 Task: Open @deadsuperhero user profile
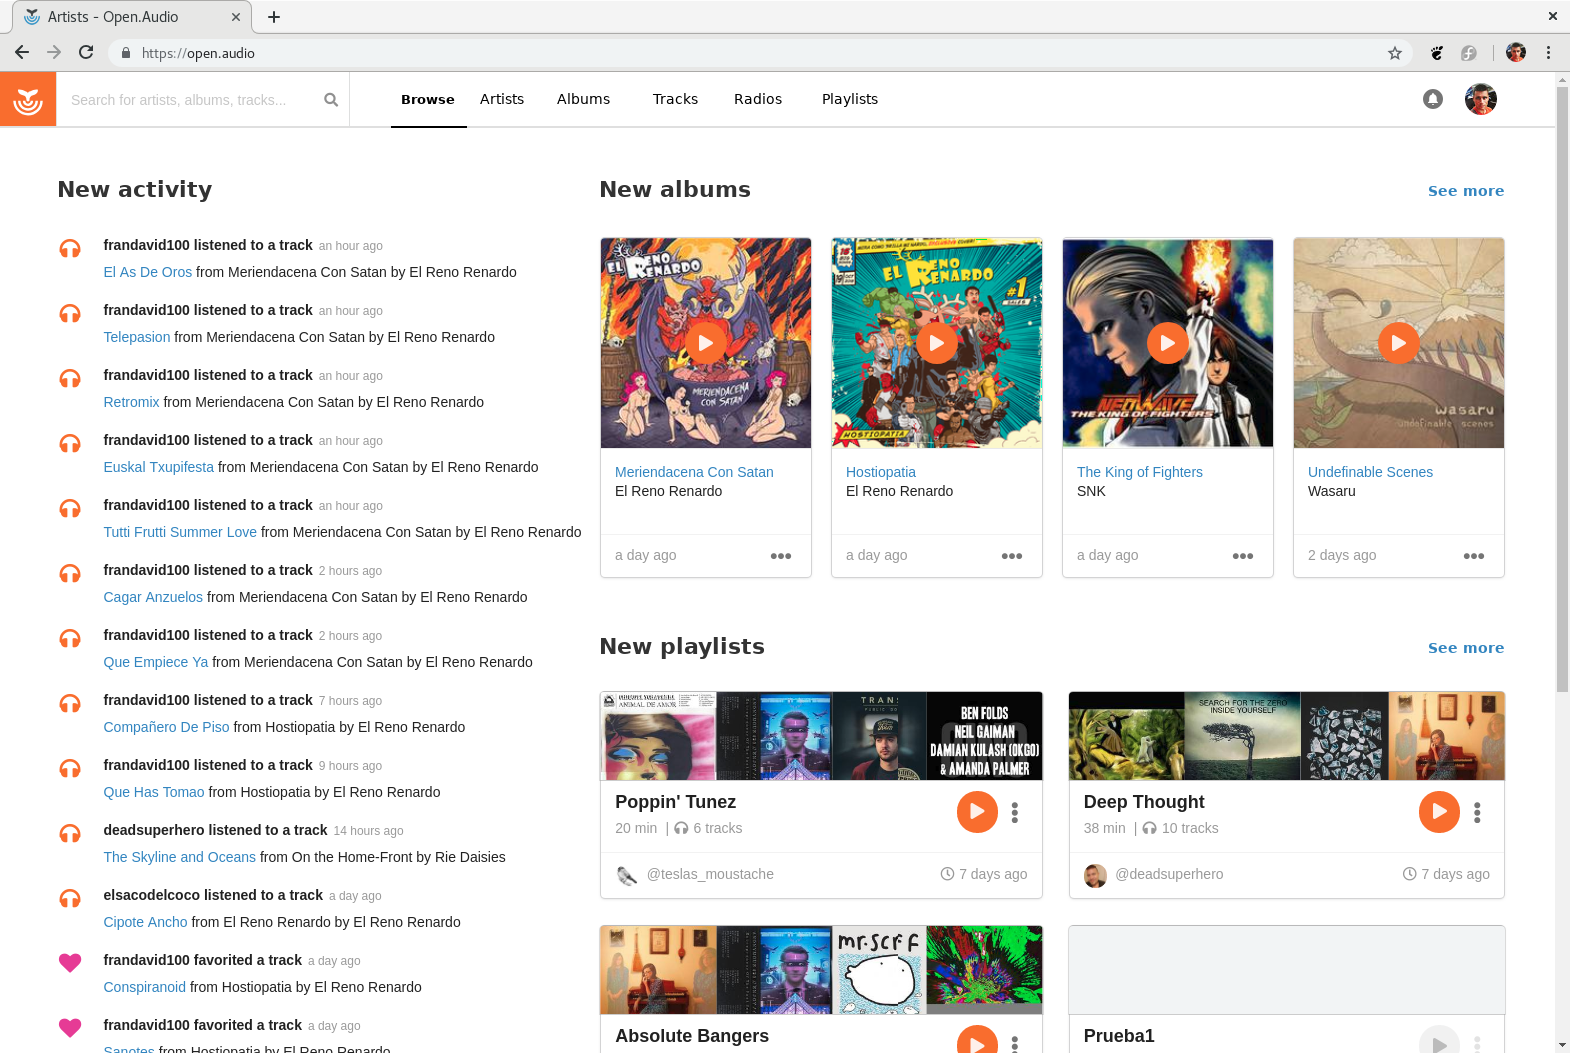click(1169, 874)
